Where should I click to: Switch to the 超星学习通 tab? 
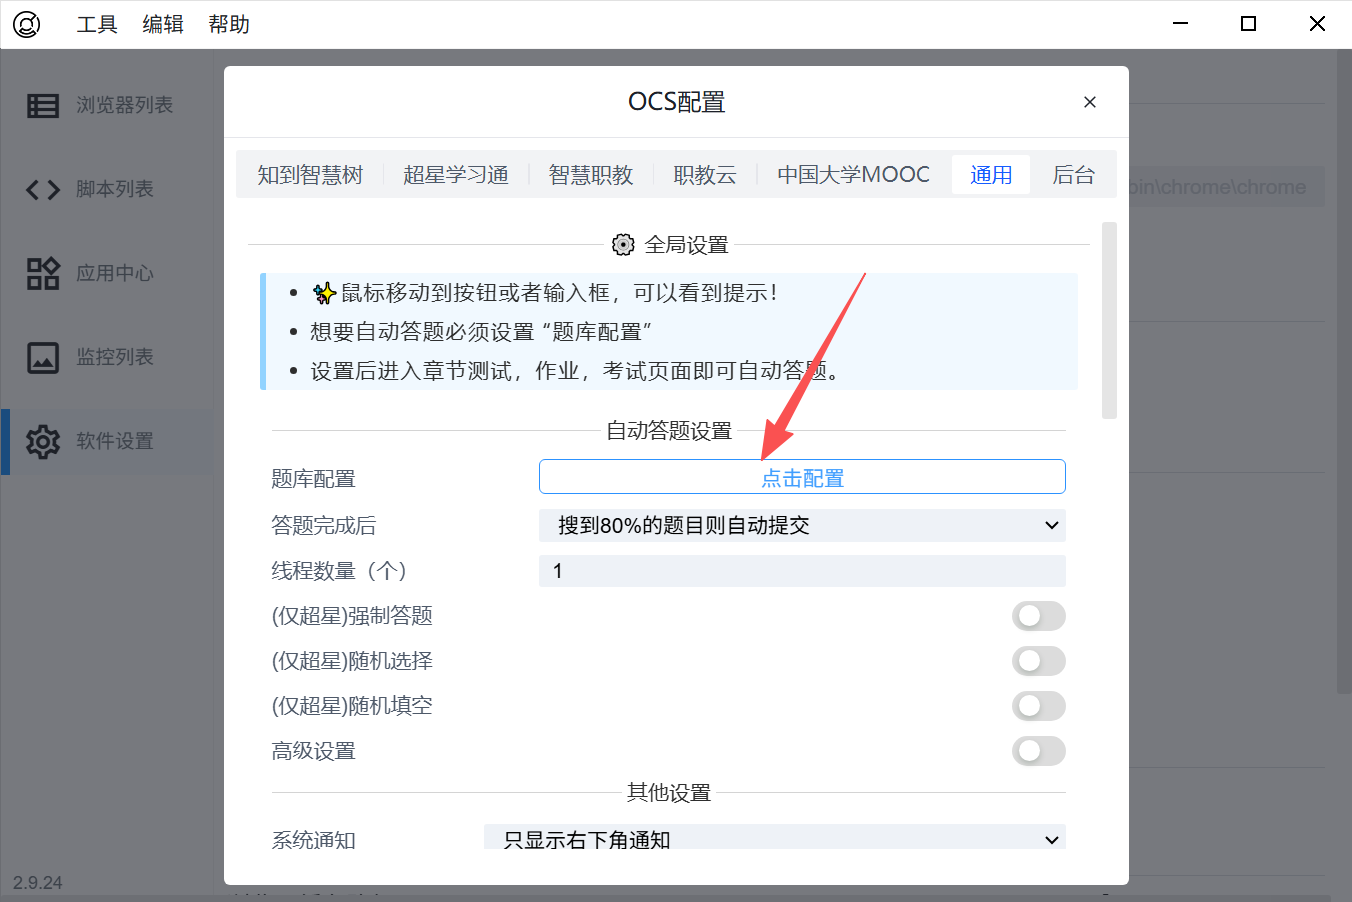point(456,175)
